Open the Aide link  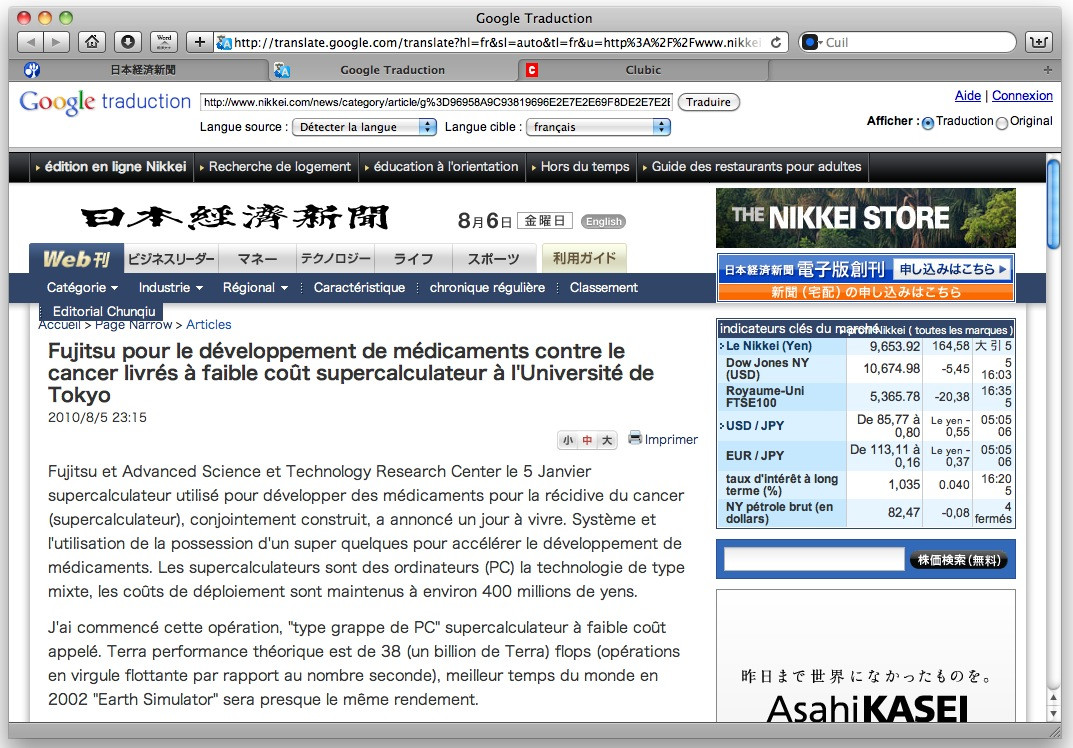968,96
